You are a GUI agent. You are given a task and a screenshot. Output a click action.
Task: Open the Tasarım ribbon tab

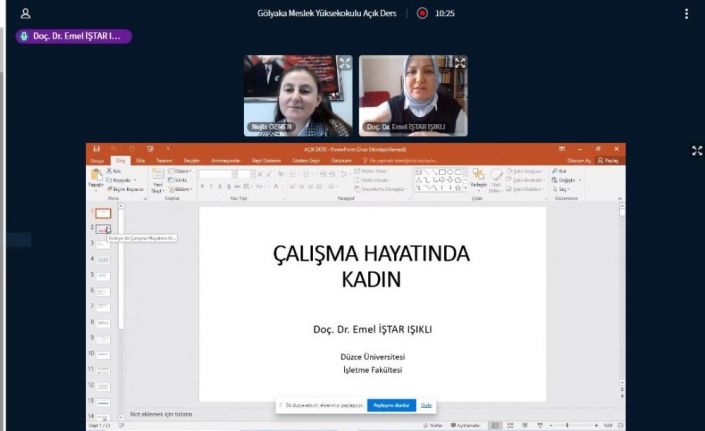pyautogui.click(x=163, y=159)
